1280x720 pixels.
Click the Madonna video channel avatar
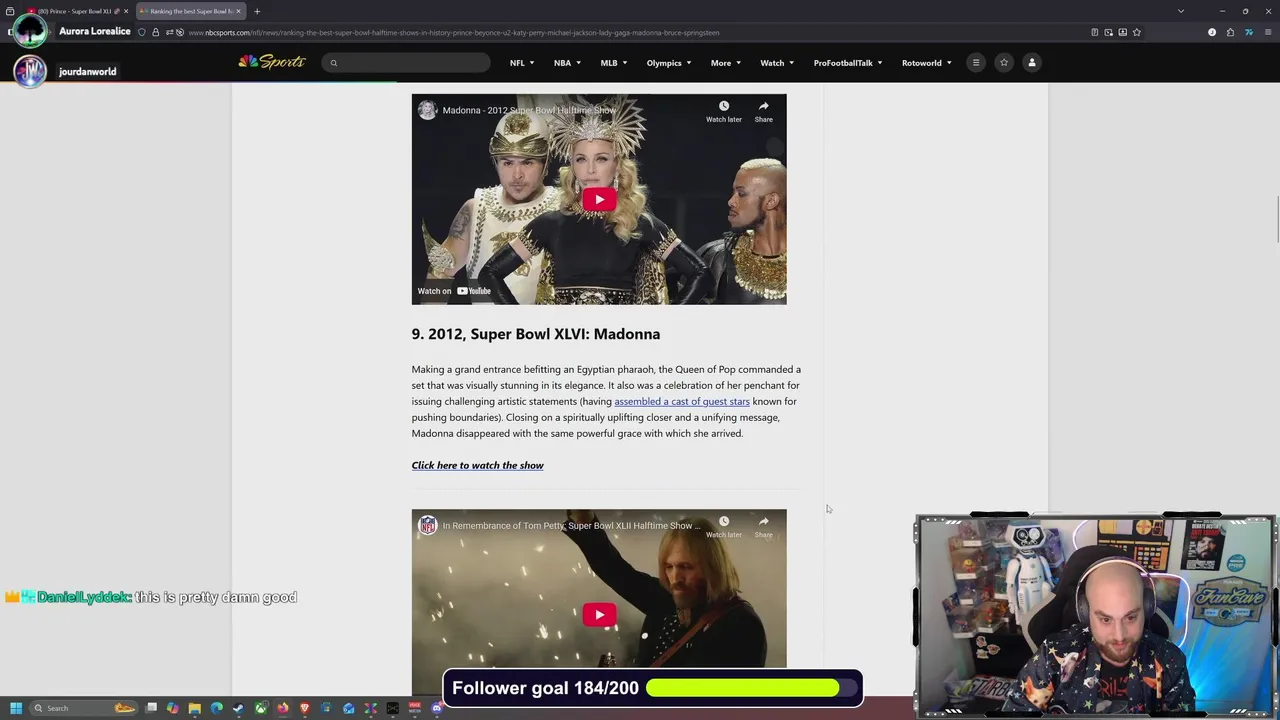pyautogui.click(x=427, y=110)
